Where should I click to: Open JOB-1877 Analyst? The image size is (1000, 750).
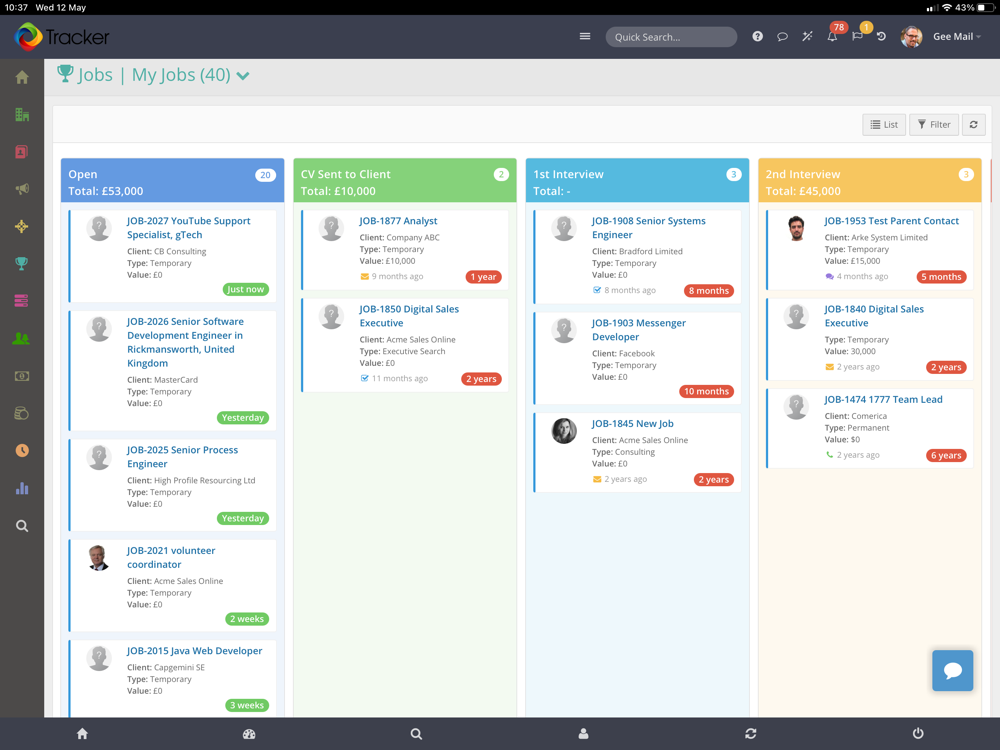[398, 221]
